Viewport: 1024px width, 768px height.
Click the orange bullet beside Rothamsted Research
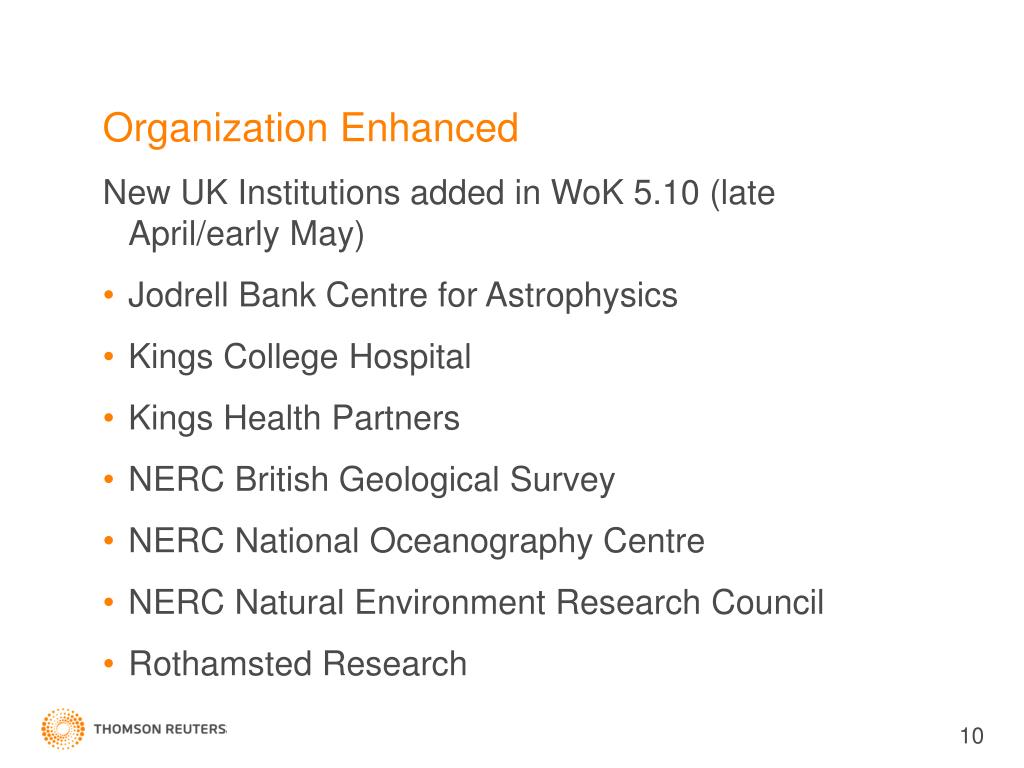108,664
